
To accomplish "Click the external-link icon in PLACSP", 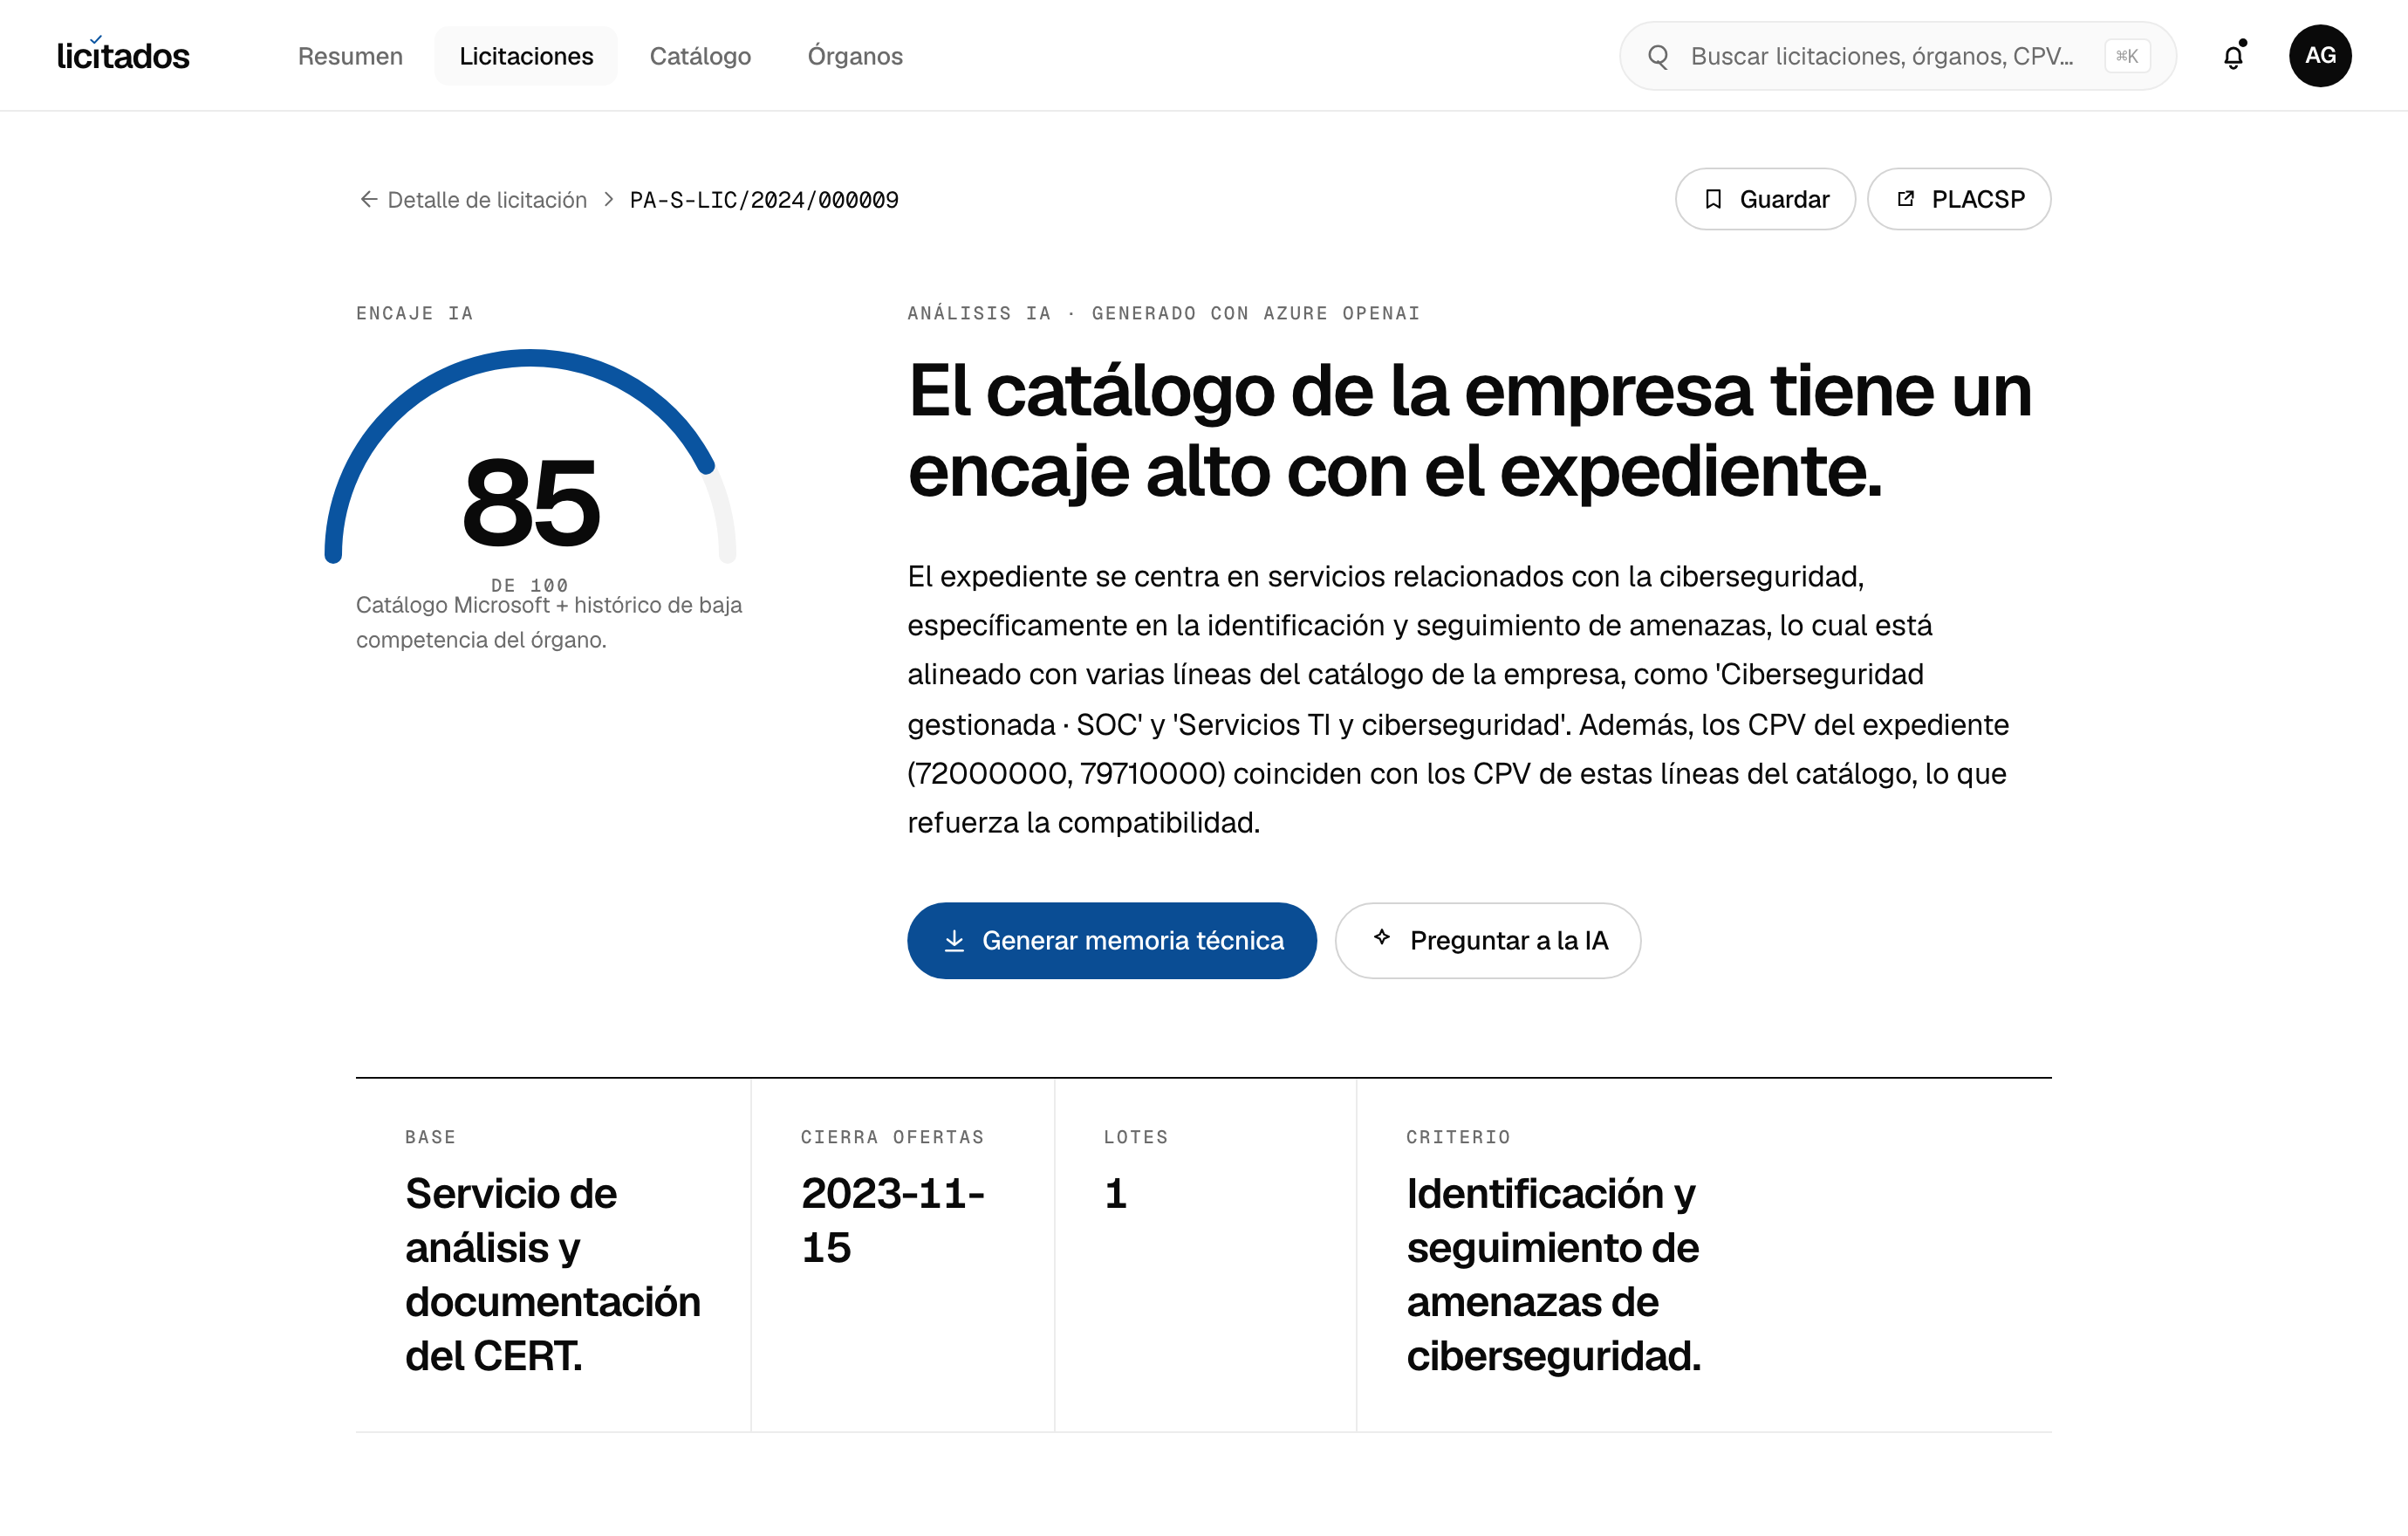I will click(x=1906, y=198).
